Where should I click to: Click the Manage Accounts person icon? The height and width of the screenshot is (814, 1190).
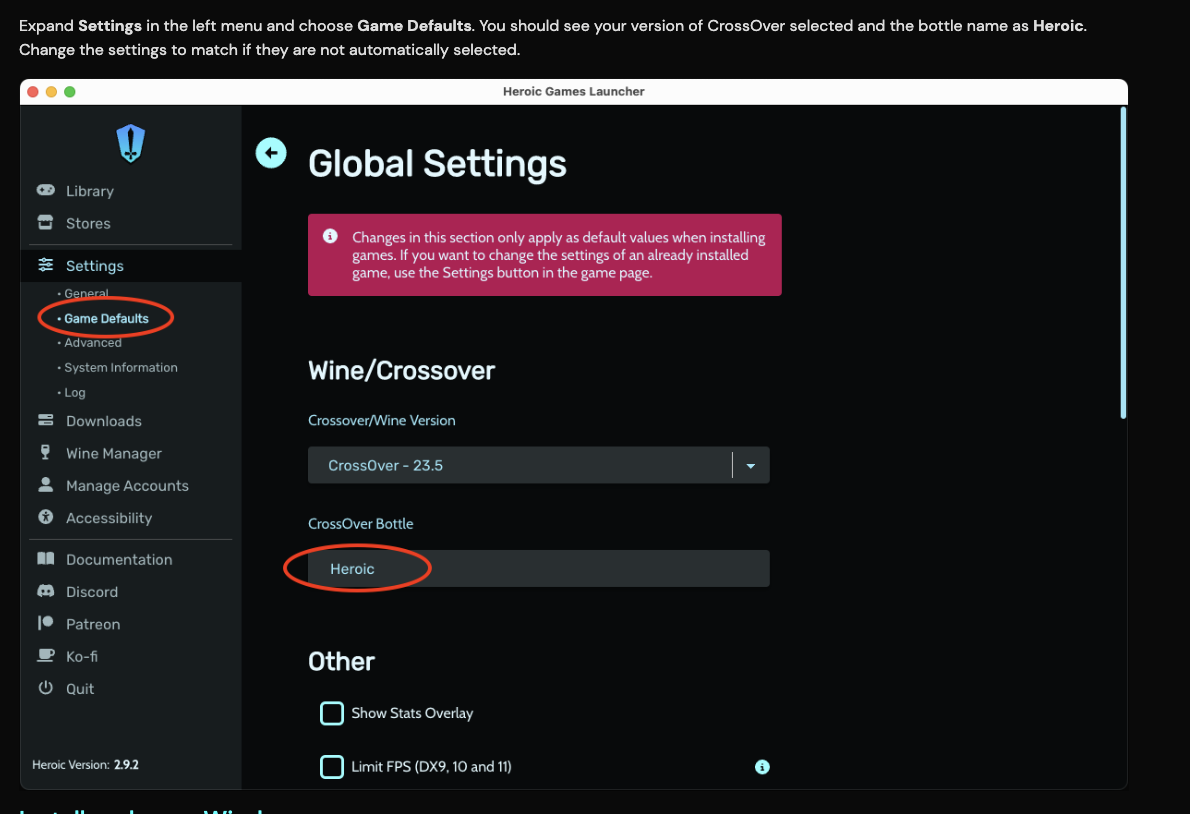click(46, 485)
